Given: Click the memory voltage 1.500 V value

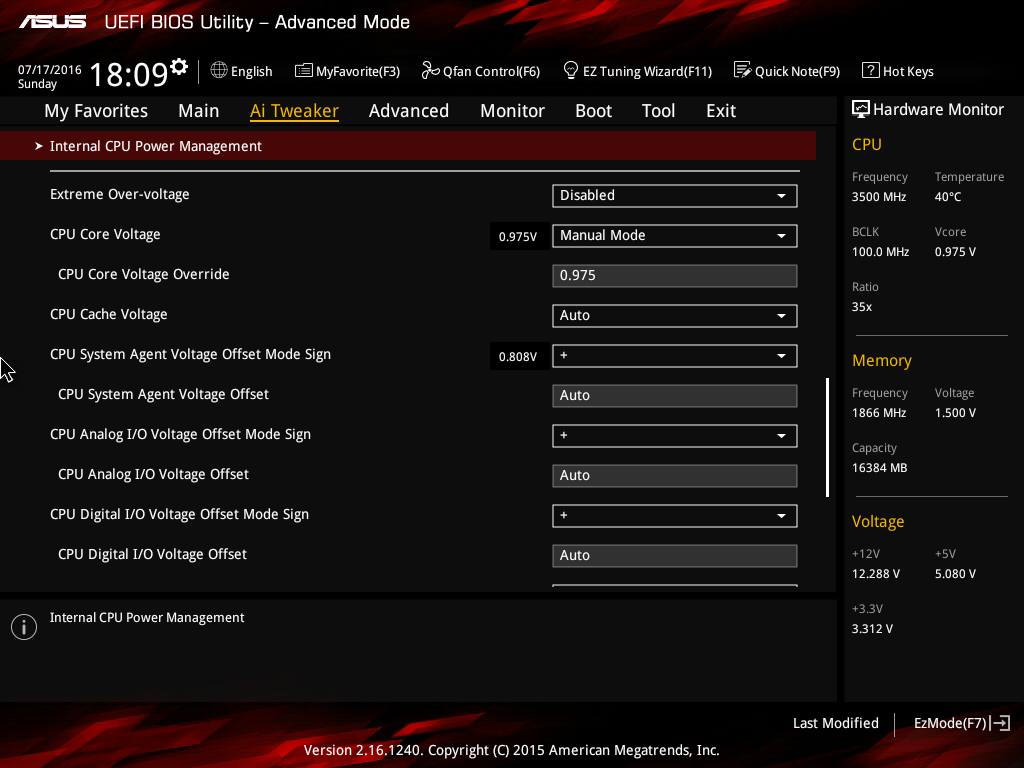Looking at the screenshot, I should (x=955, y=413).
